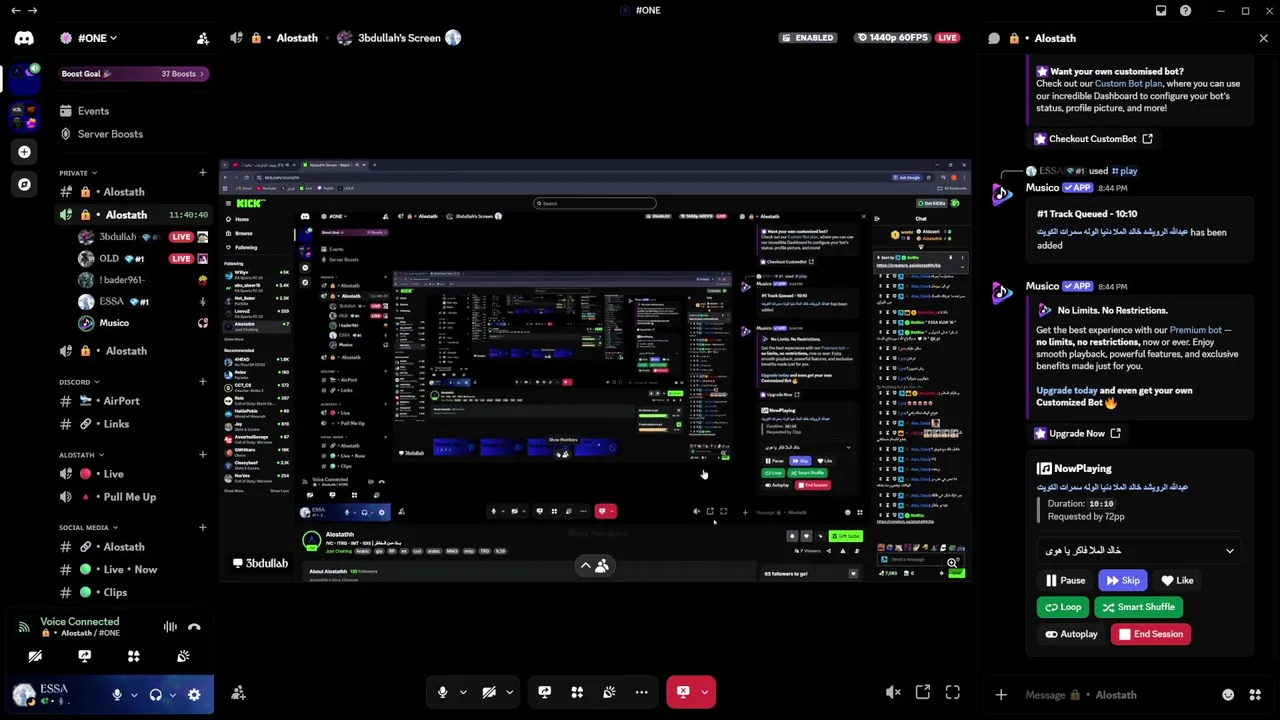
Task: Open camera options arrow in call bar
Action: (509, 692)
